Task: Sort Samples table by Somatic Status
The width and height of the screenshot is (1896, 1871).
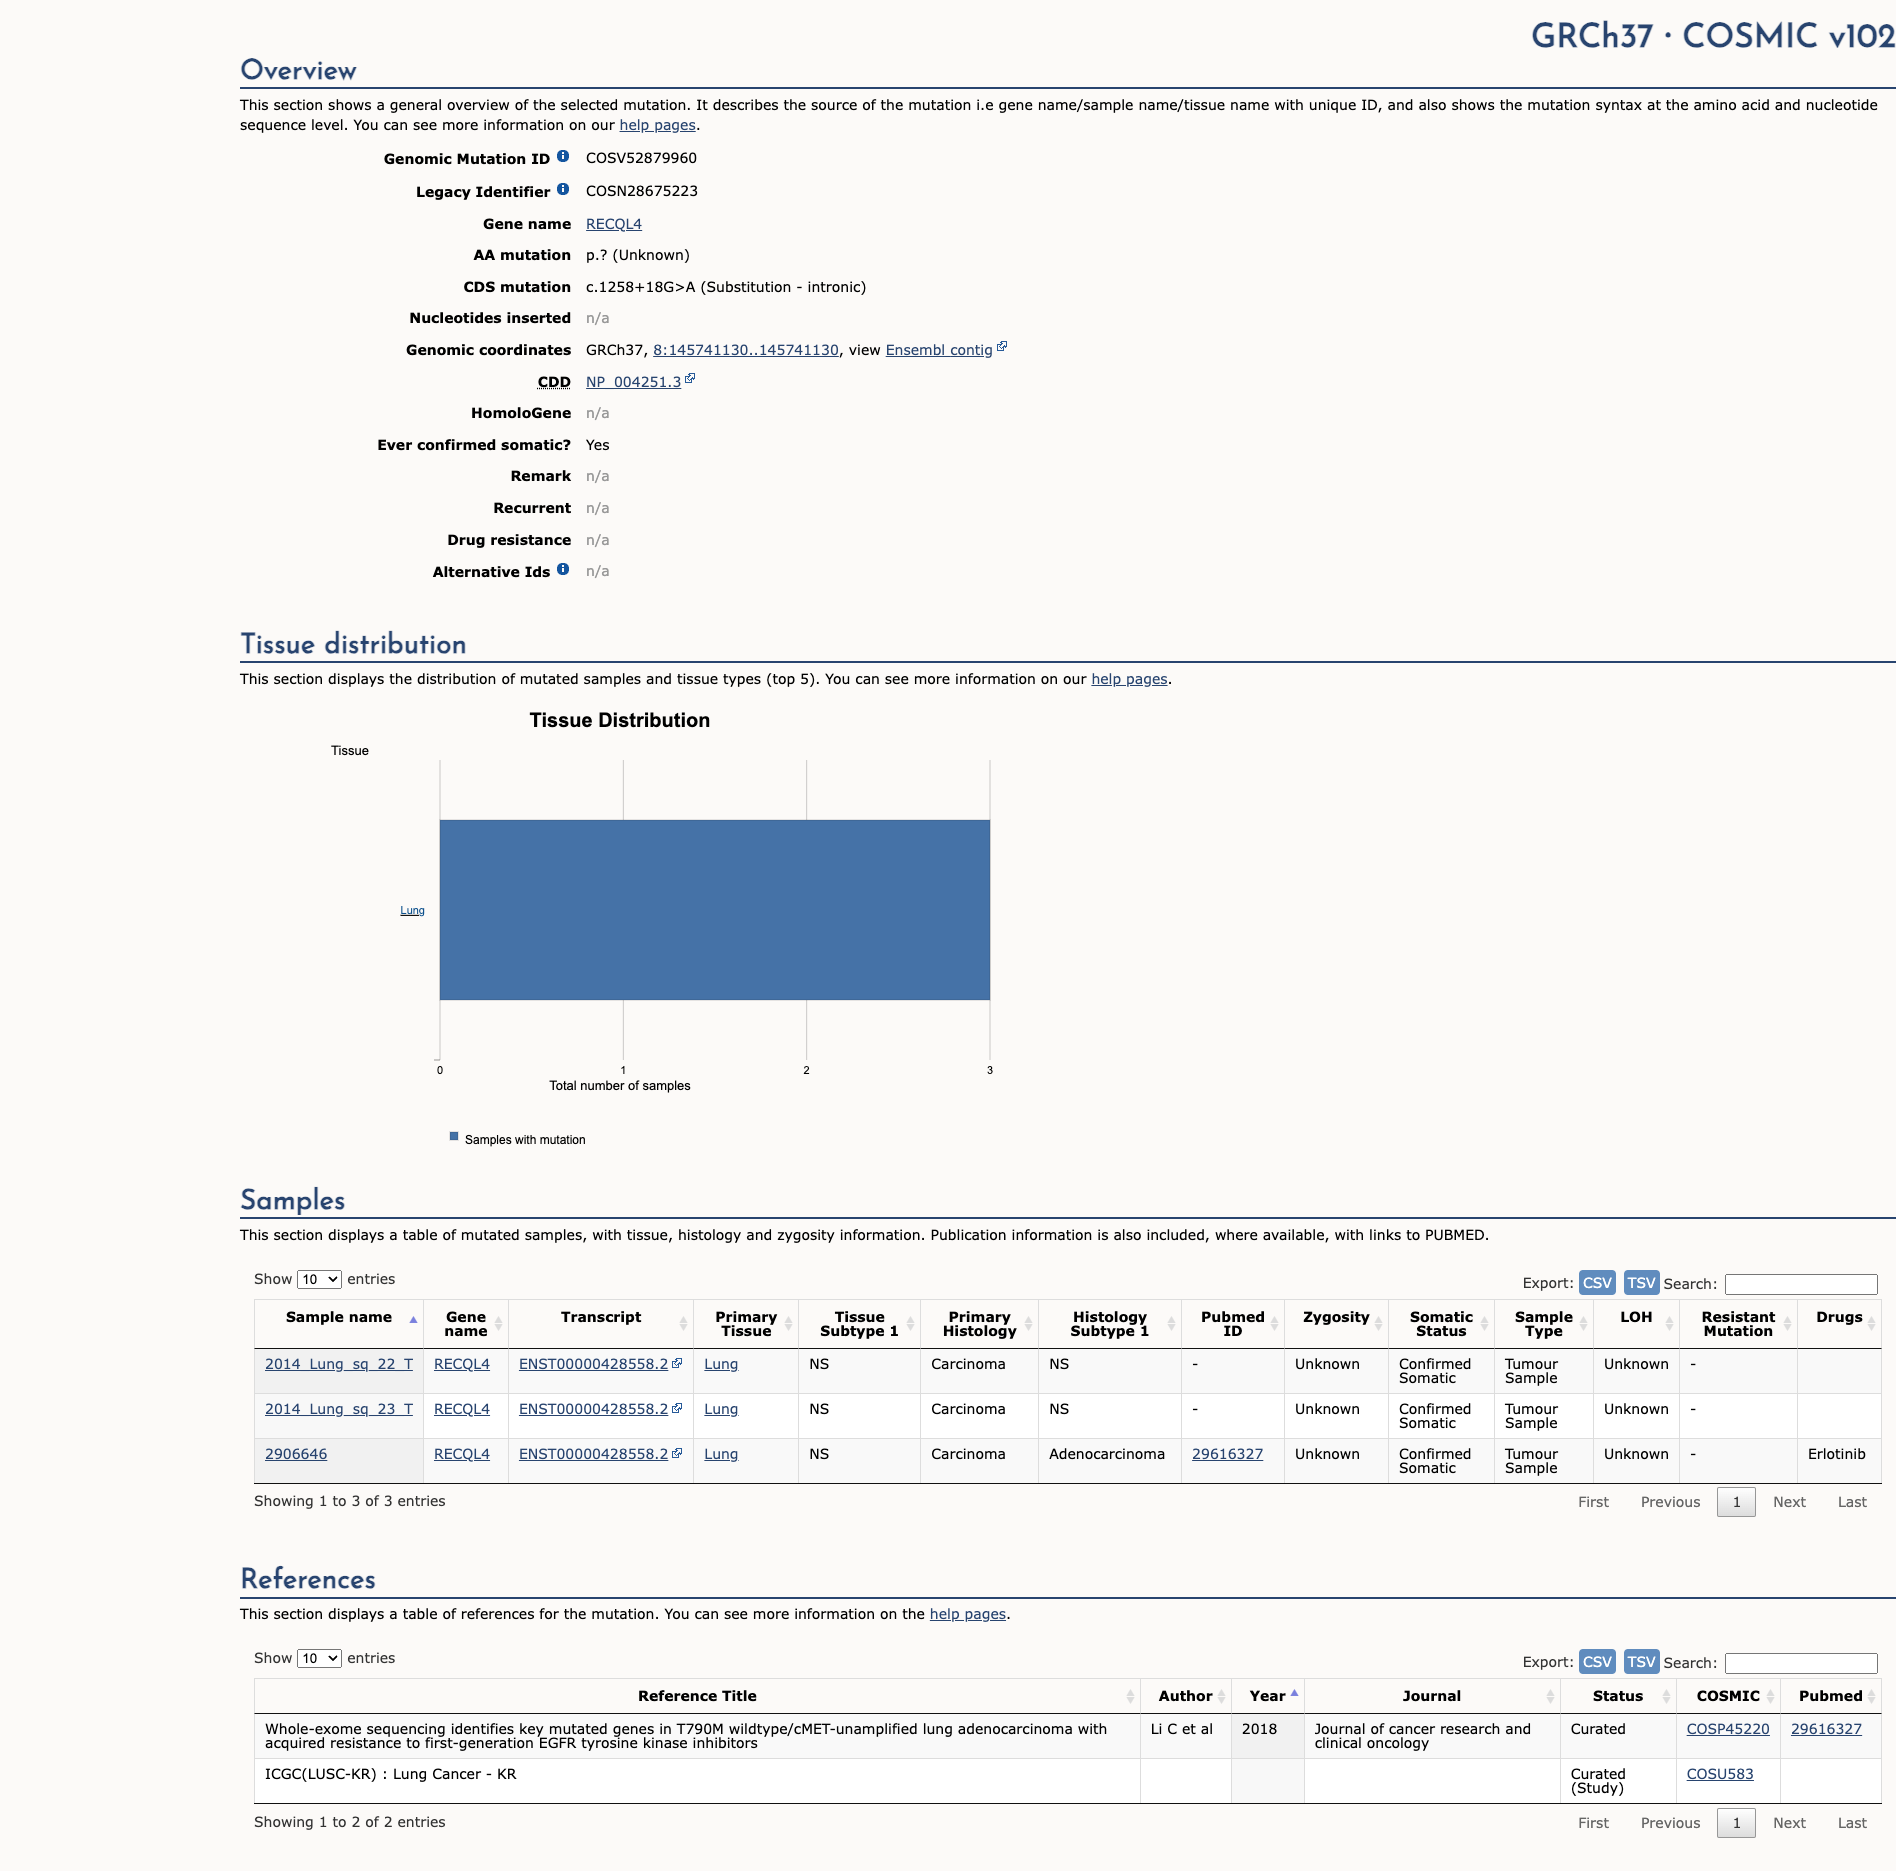Action: [x=1441, y=1324]
